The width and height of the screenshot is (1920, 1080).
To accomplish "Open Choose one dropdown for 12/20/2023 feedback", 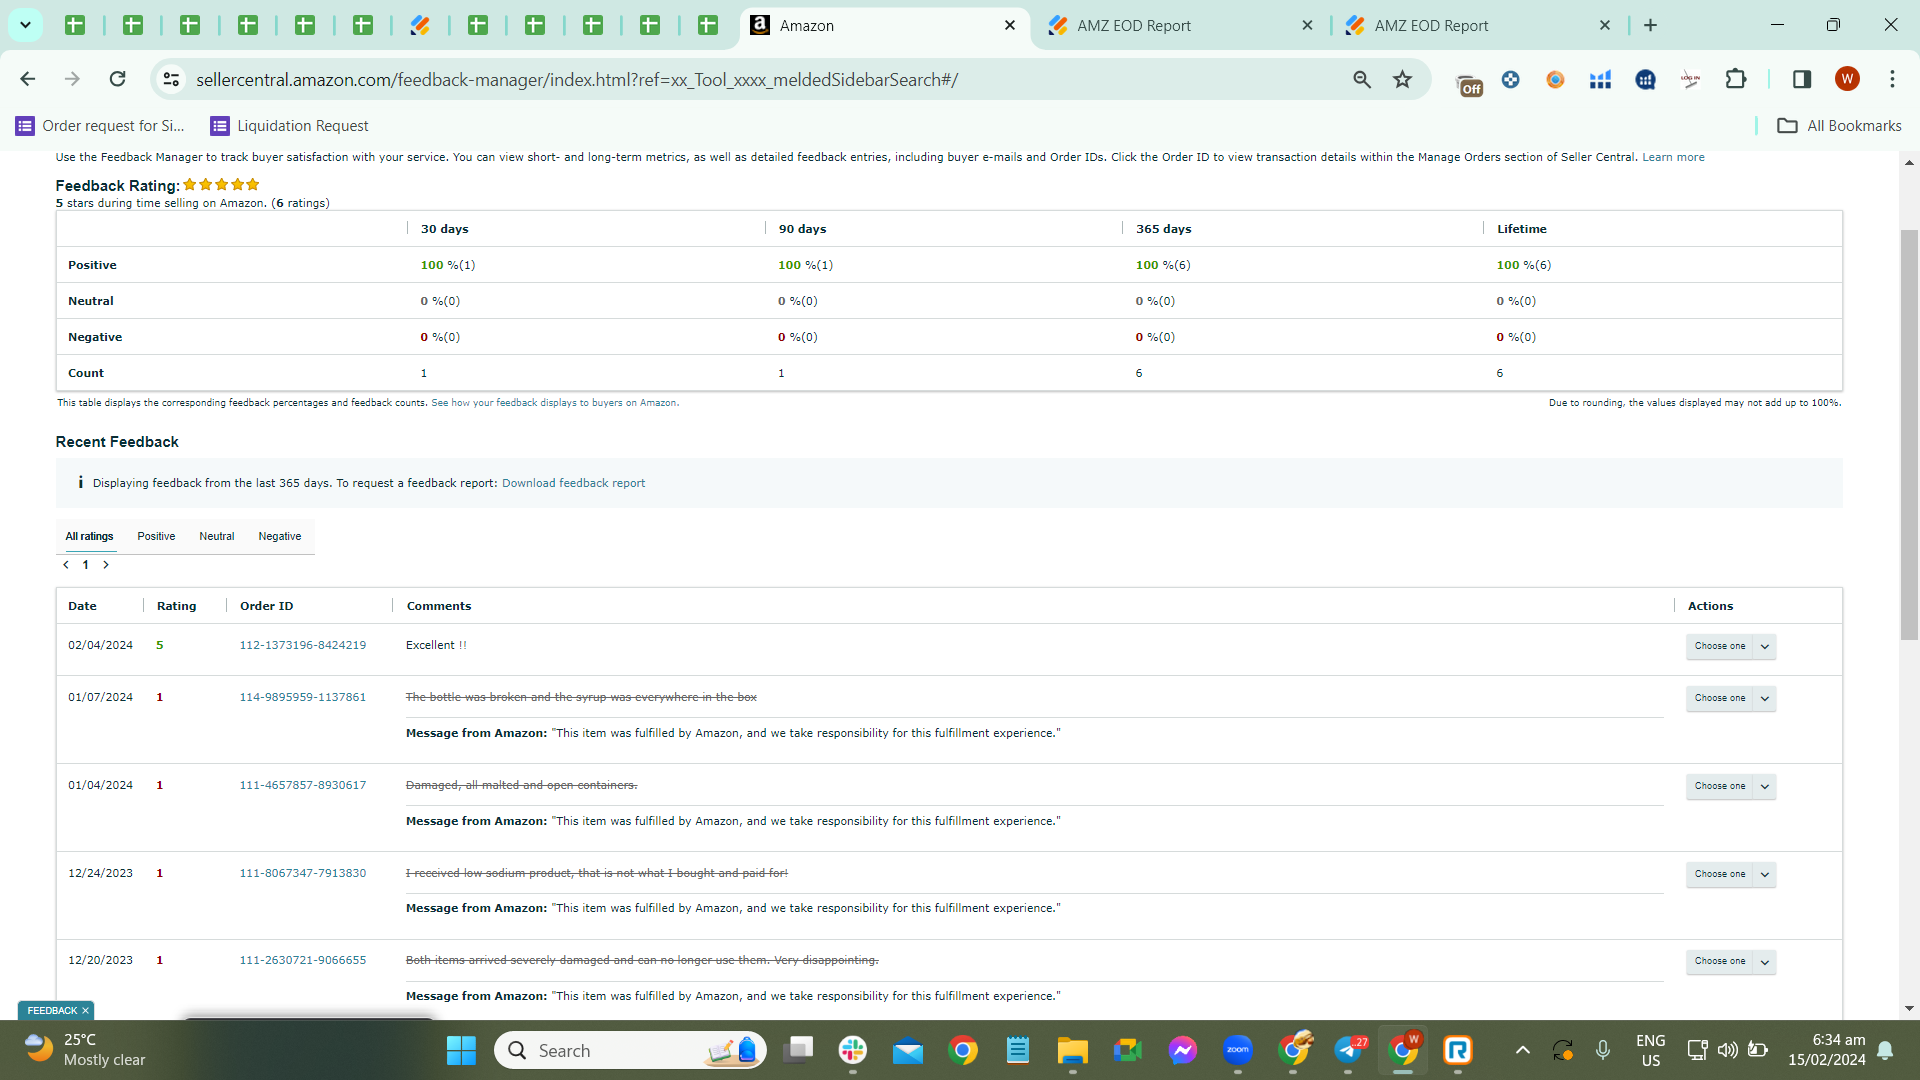I will coord(1731,961).
